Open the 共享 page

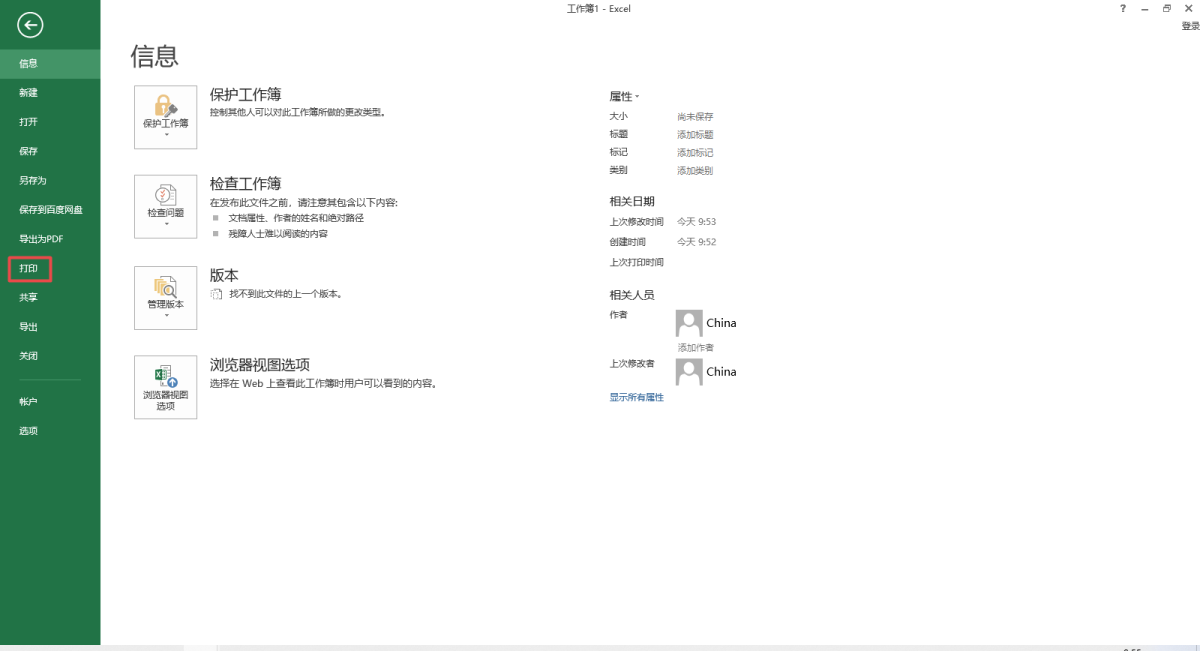(50, 298)
